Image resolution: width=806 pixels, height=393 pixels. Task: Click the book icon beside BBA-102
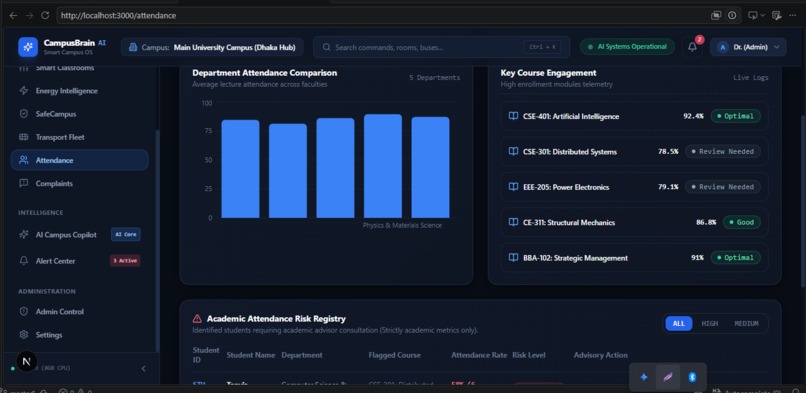coord(513,258)
